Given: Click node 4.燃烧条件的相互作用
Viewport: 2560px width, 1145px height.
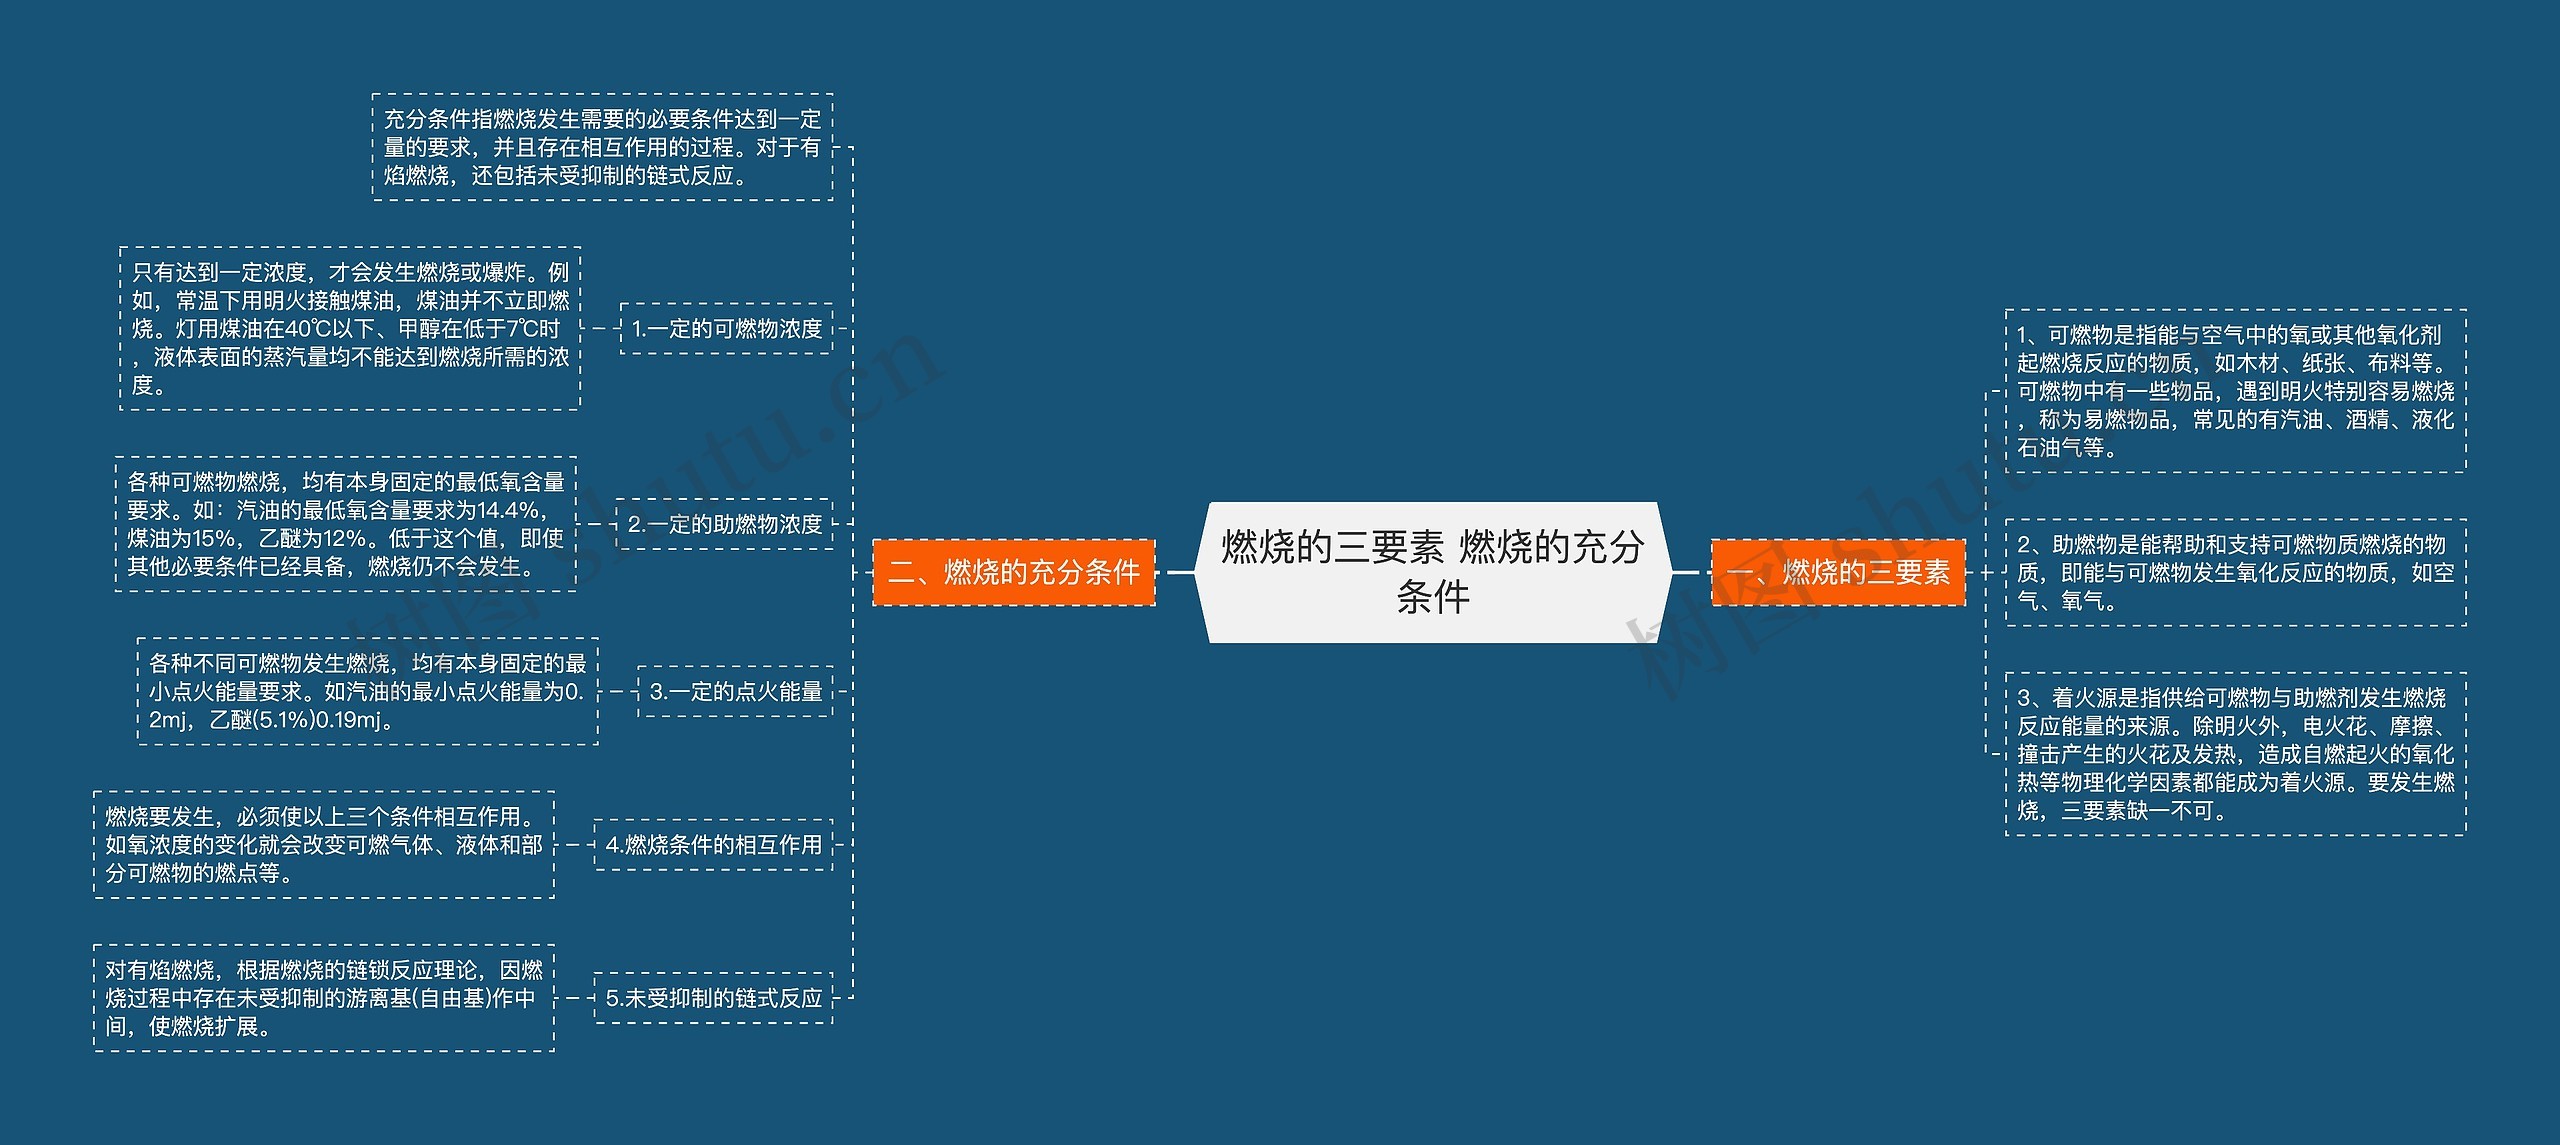Looking at the screenshot, I should (713, 845).
